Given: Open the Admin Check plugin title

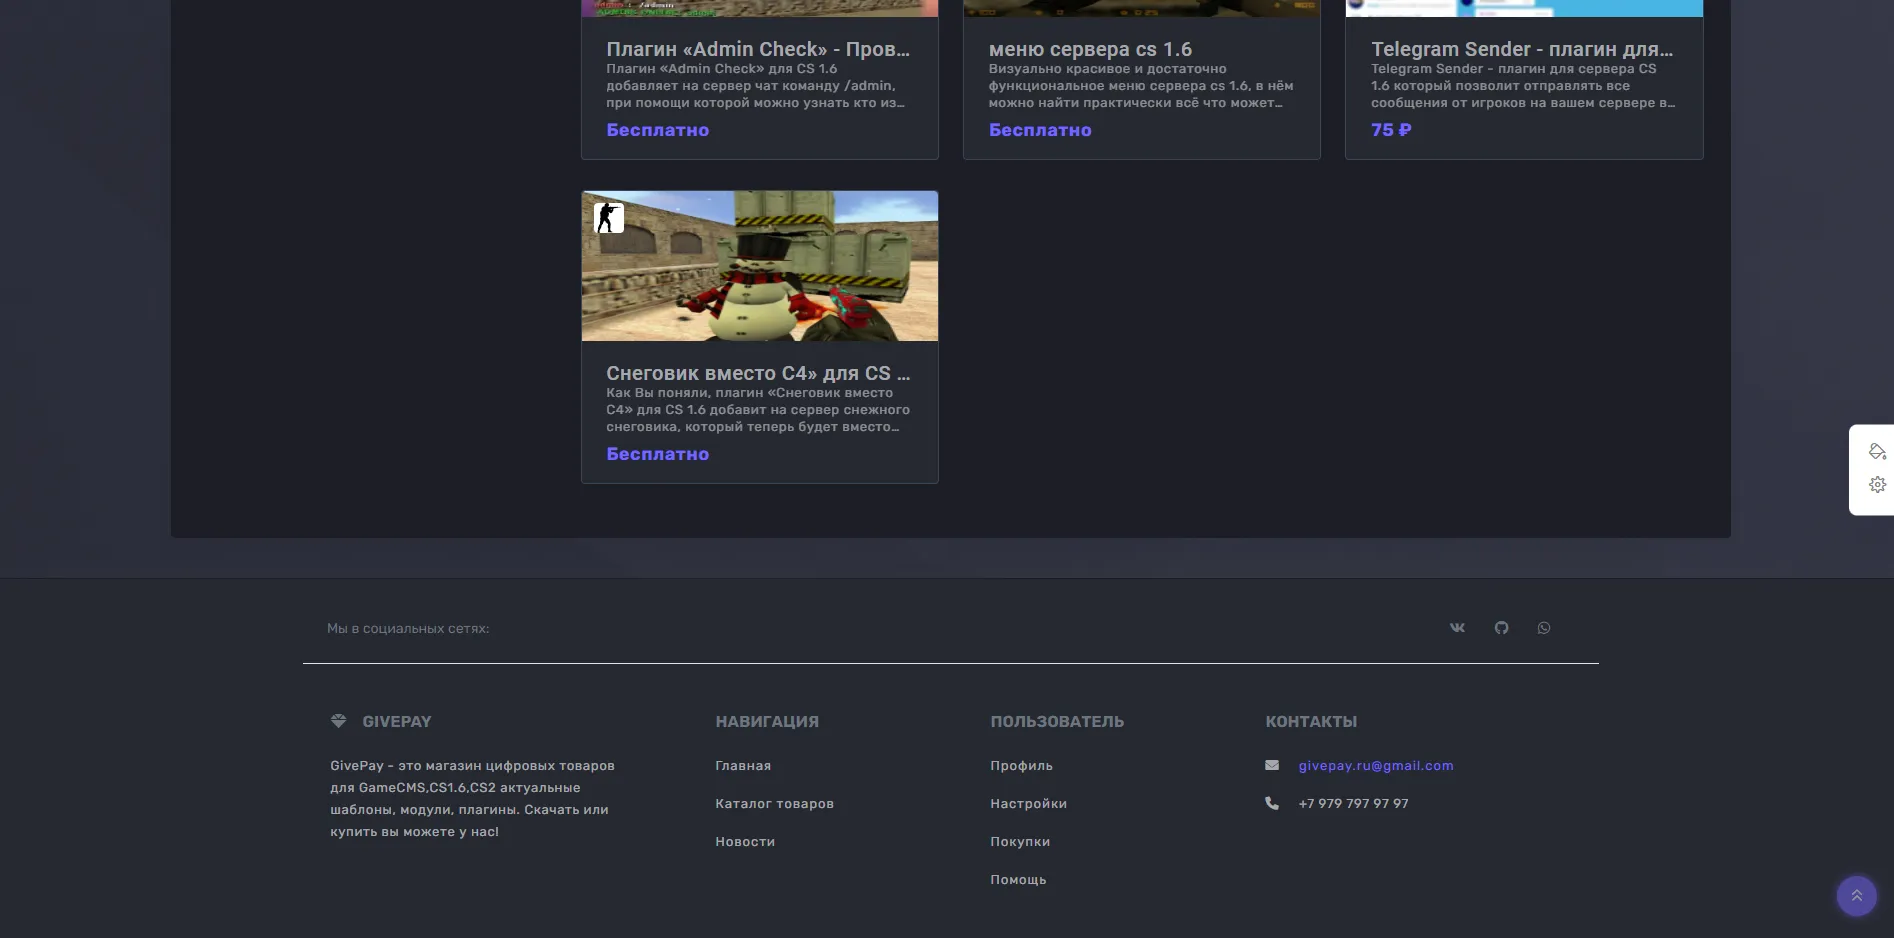Looking at the screenshot, I should click(757, 49).
